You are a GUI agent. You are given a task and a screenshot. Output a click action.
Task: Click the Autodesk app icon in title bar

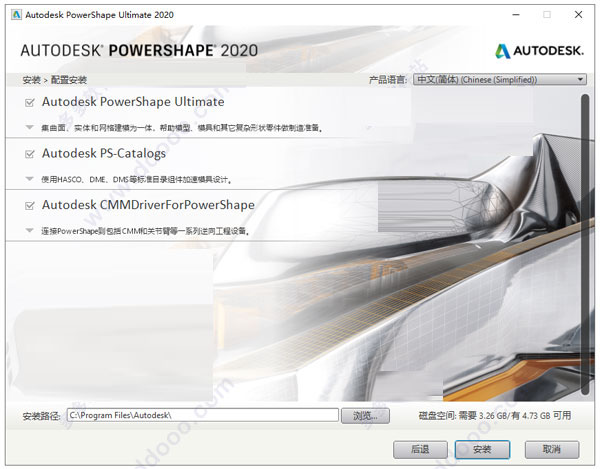click(x=16, y=15)
